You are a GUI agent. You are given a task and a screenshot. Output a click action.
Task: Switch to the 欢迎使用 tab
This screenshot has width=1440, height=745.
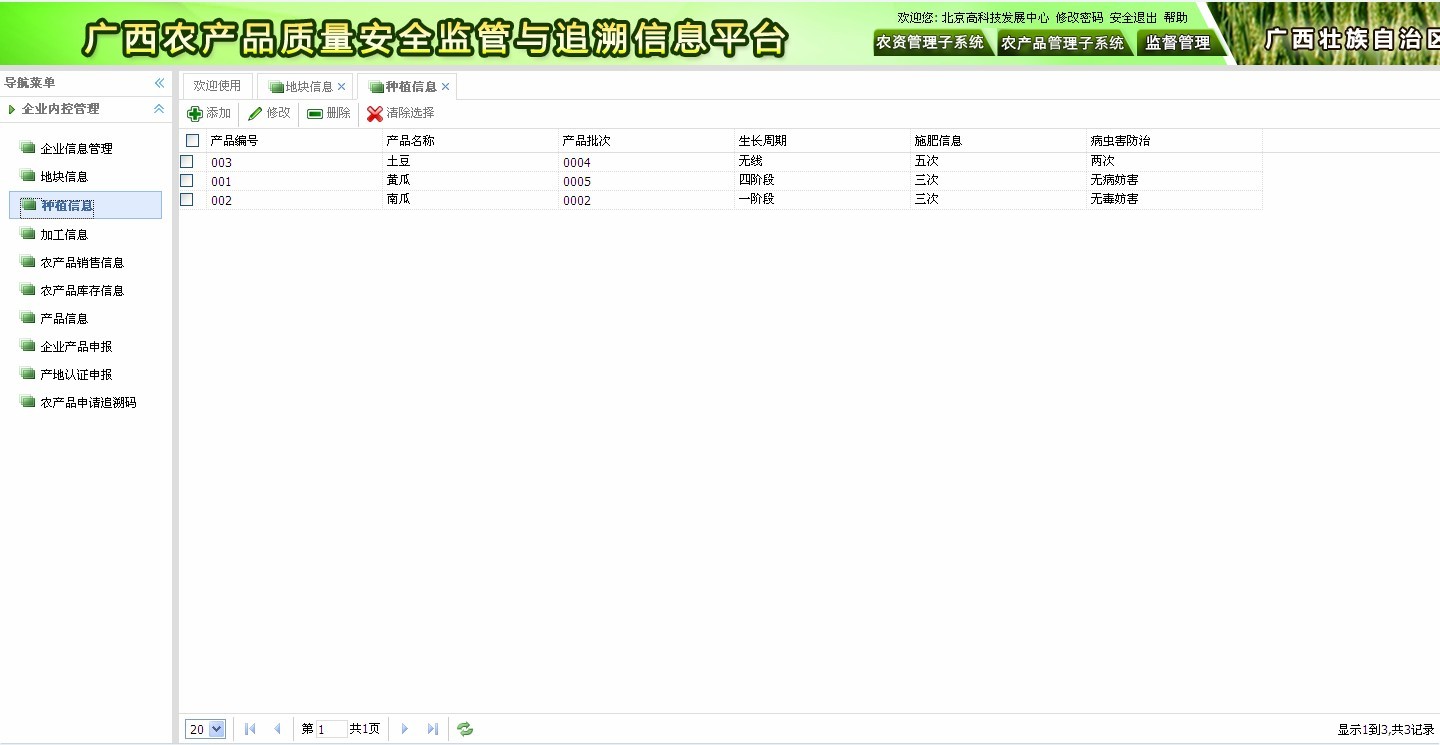click(217, 86)
